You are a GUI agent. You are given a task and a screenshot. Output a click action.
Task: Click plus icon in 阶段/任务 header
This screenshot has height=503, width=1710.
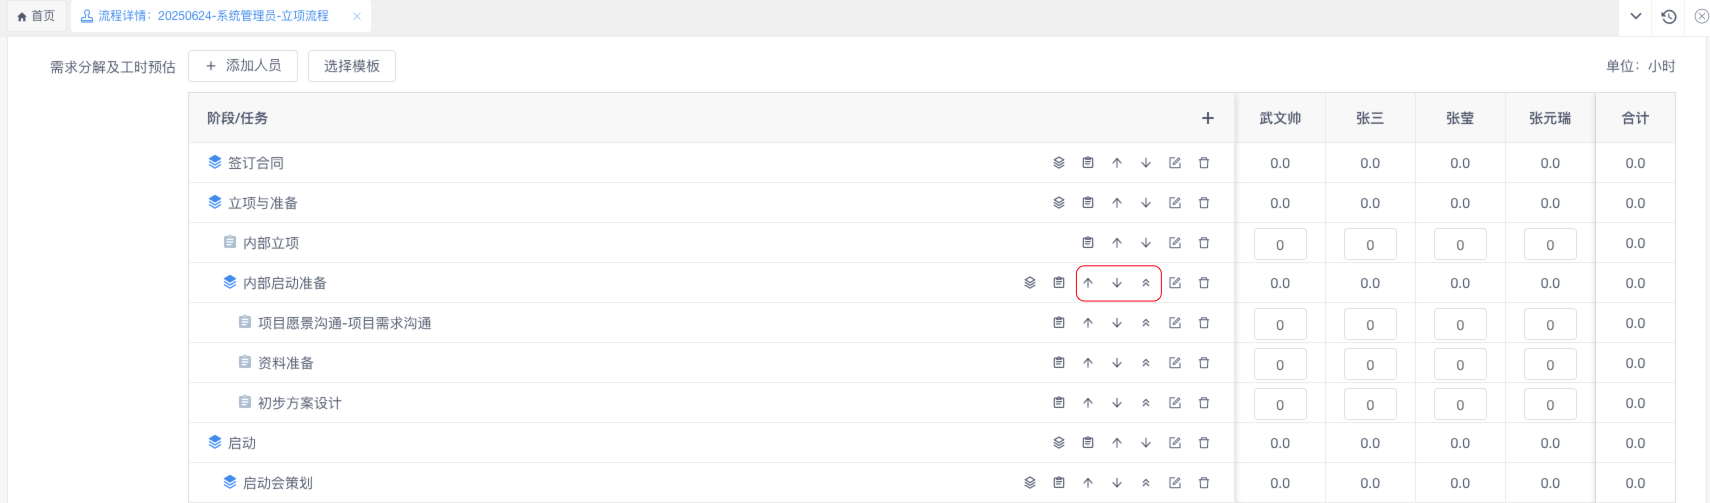[x=1208, y=118]
